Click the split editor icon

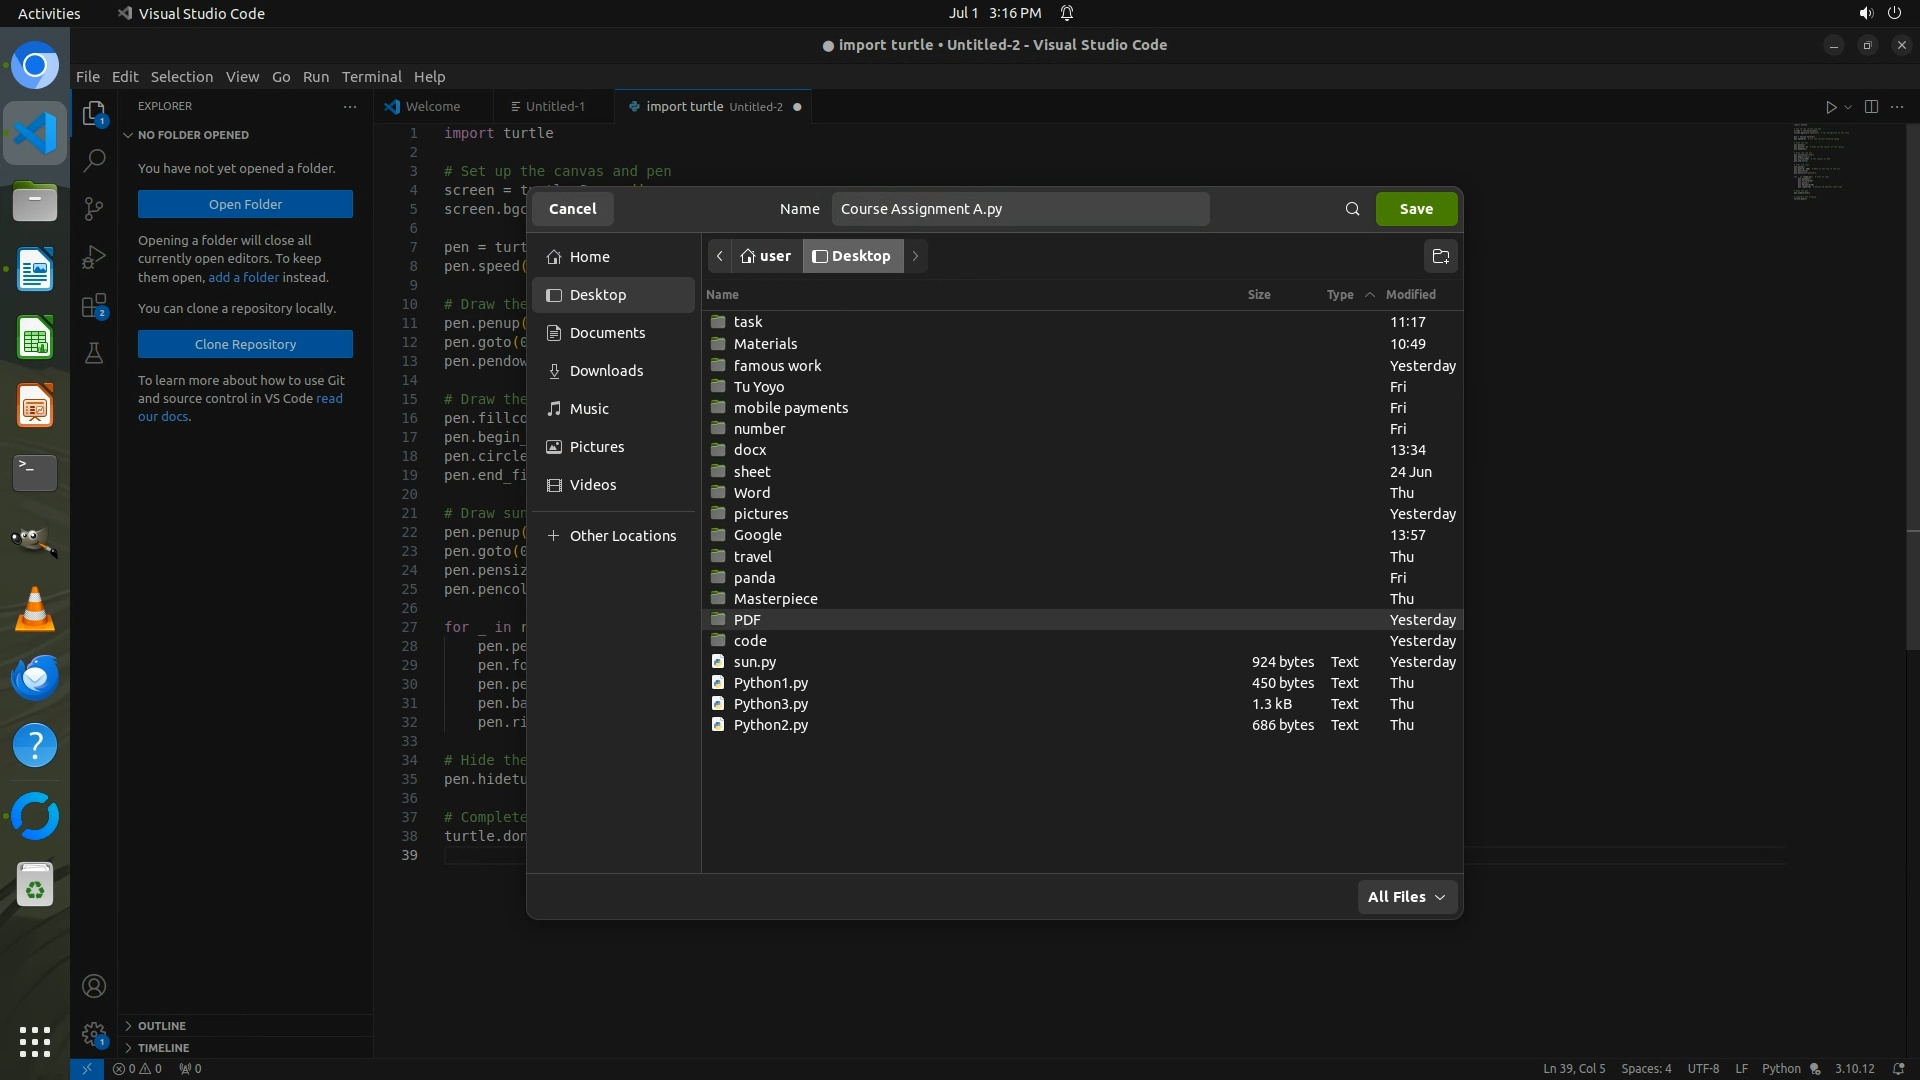[1871, 107]
